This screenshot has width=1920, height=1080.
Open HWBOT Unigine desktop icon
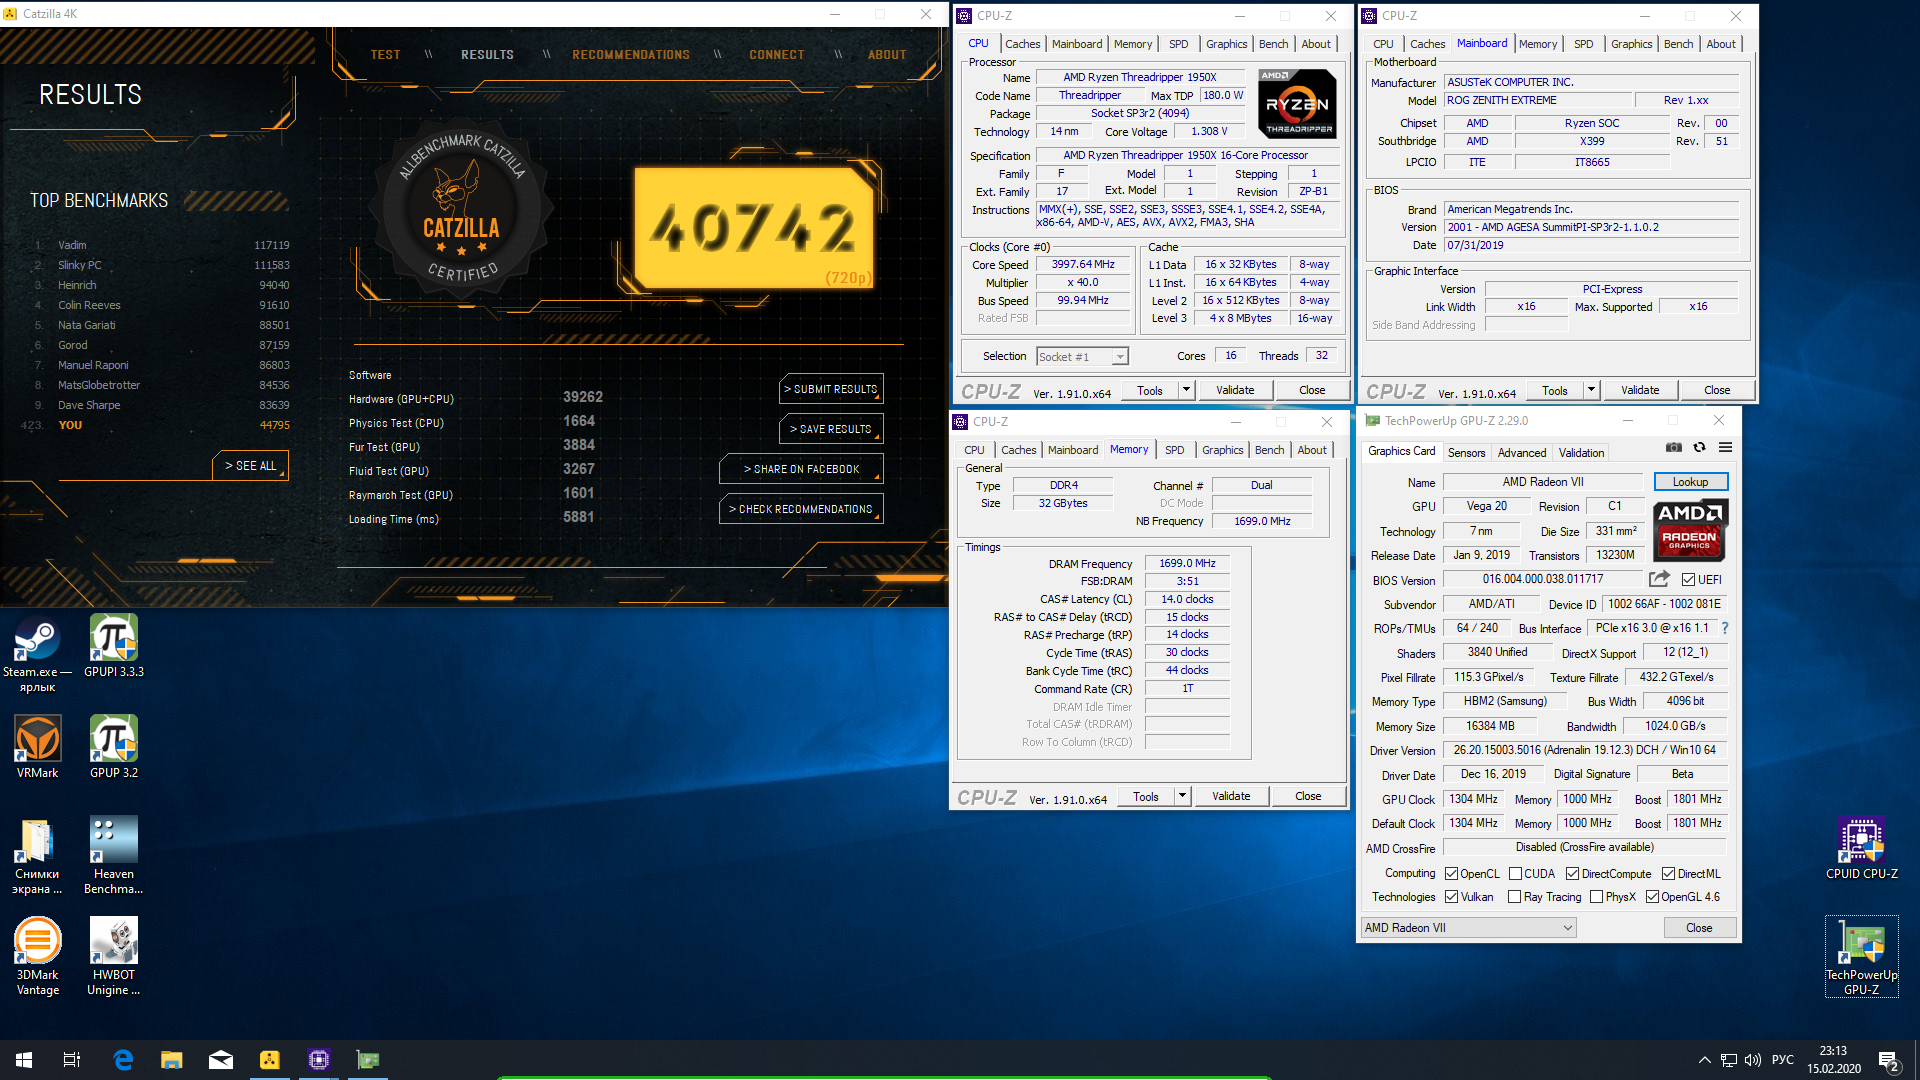[x=114, y=957]
